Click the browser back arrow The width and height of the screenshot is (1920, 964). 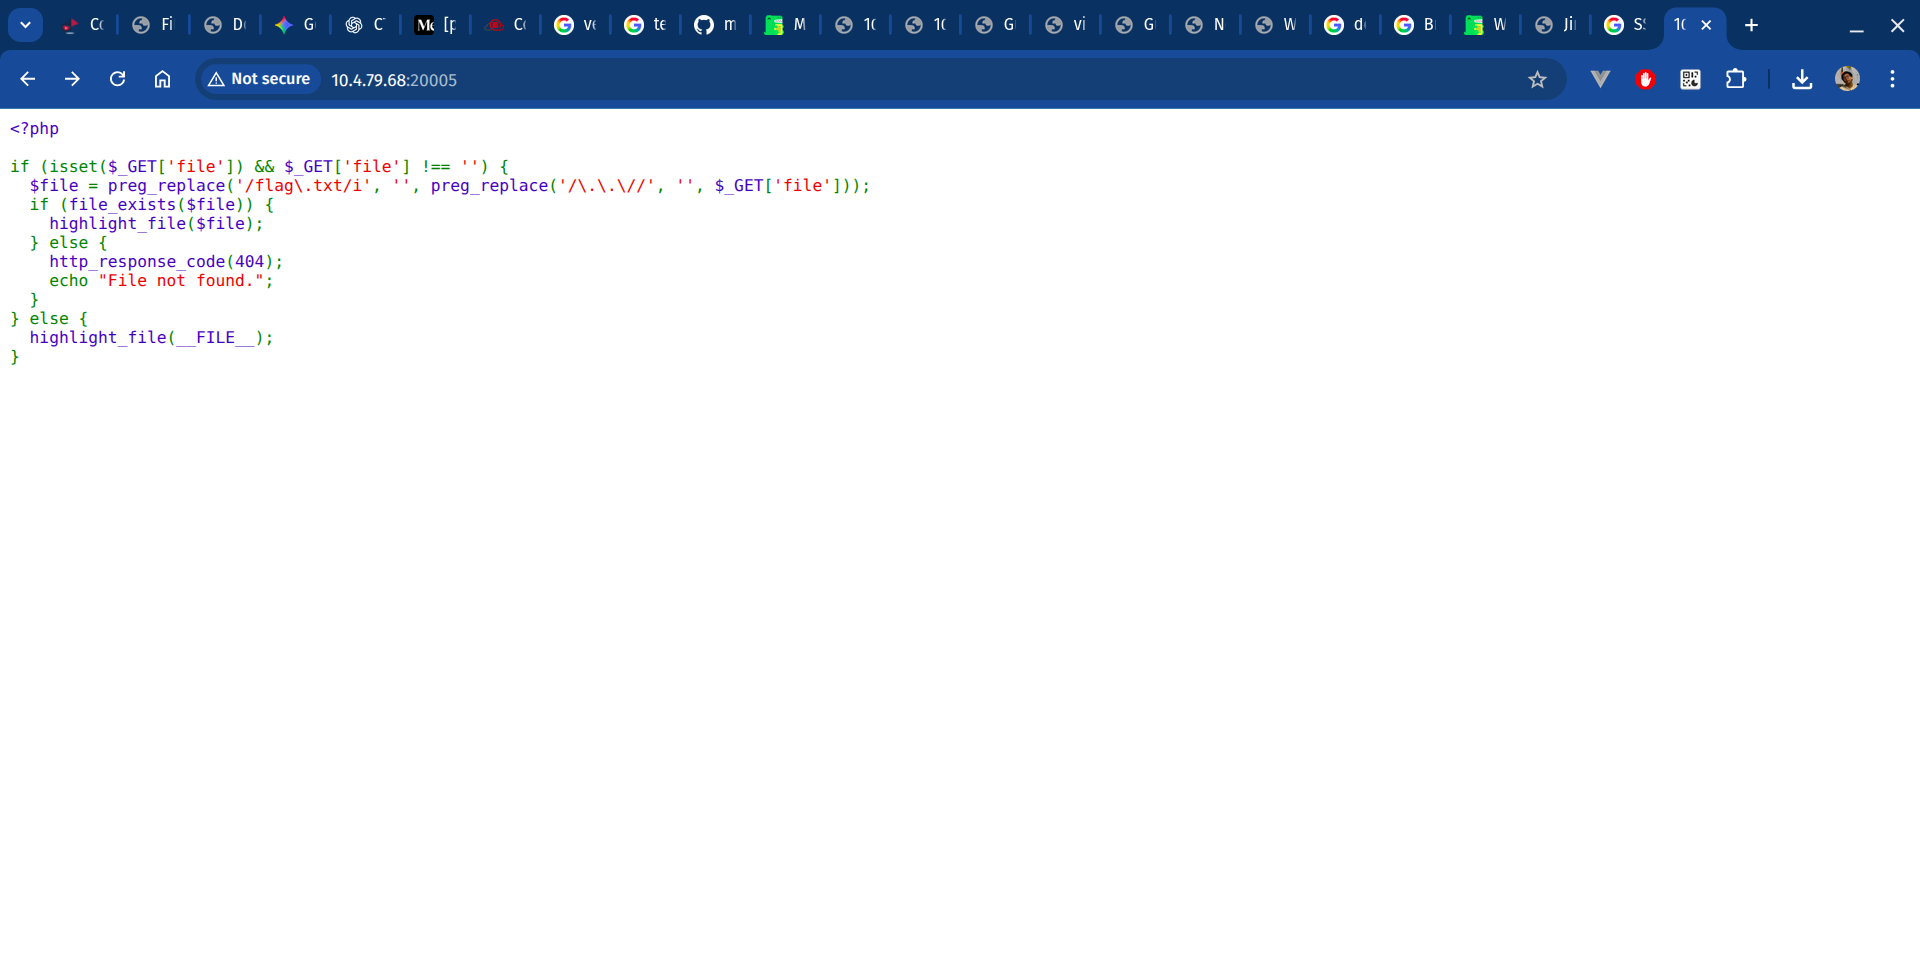[28, 79]
